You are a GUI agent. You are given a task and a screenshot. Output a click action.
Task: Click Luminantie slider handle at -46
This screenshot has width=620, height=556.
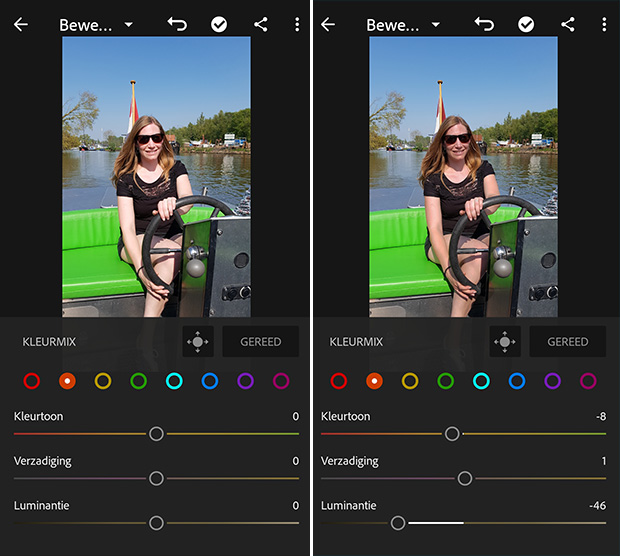[398, 523]
